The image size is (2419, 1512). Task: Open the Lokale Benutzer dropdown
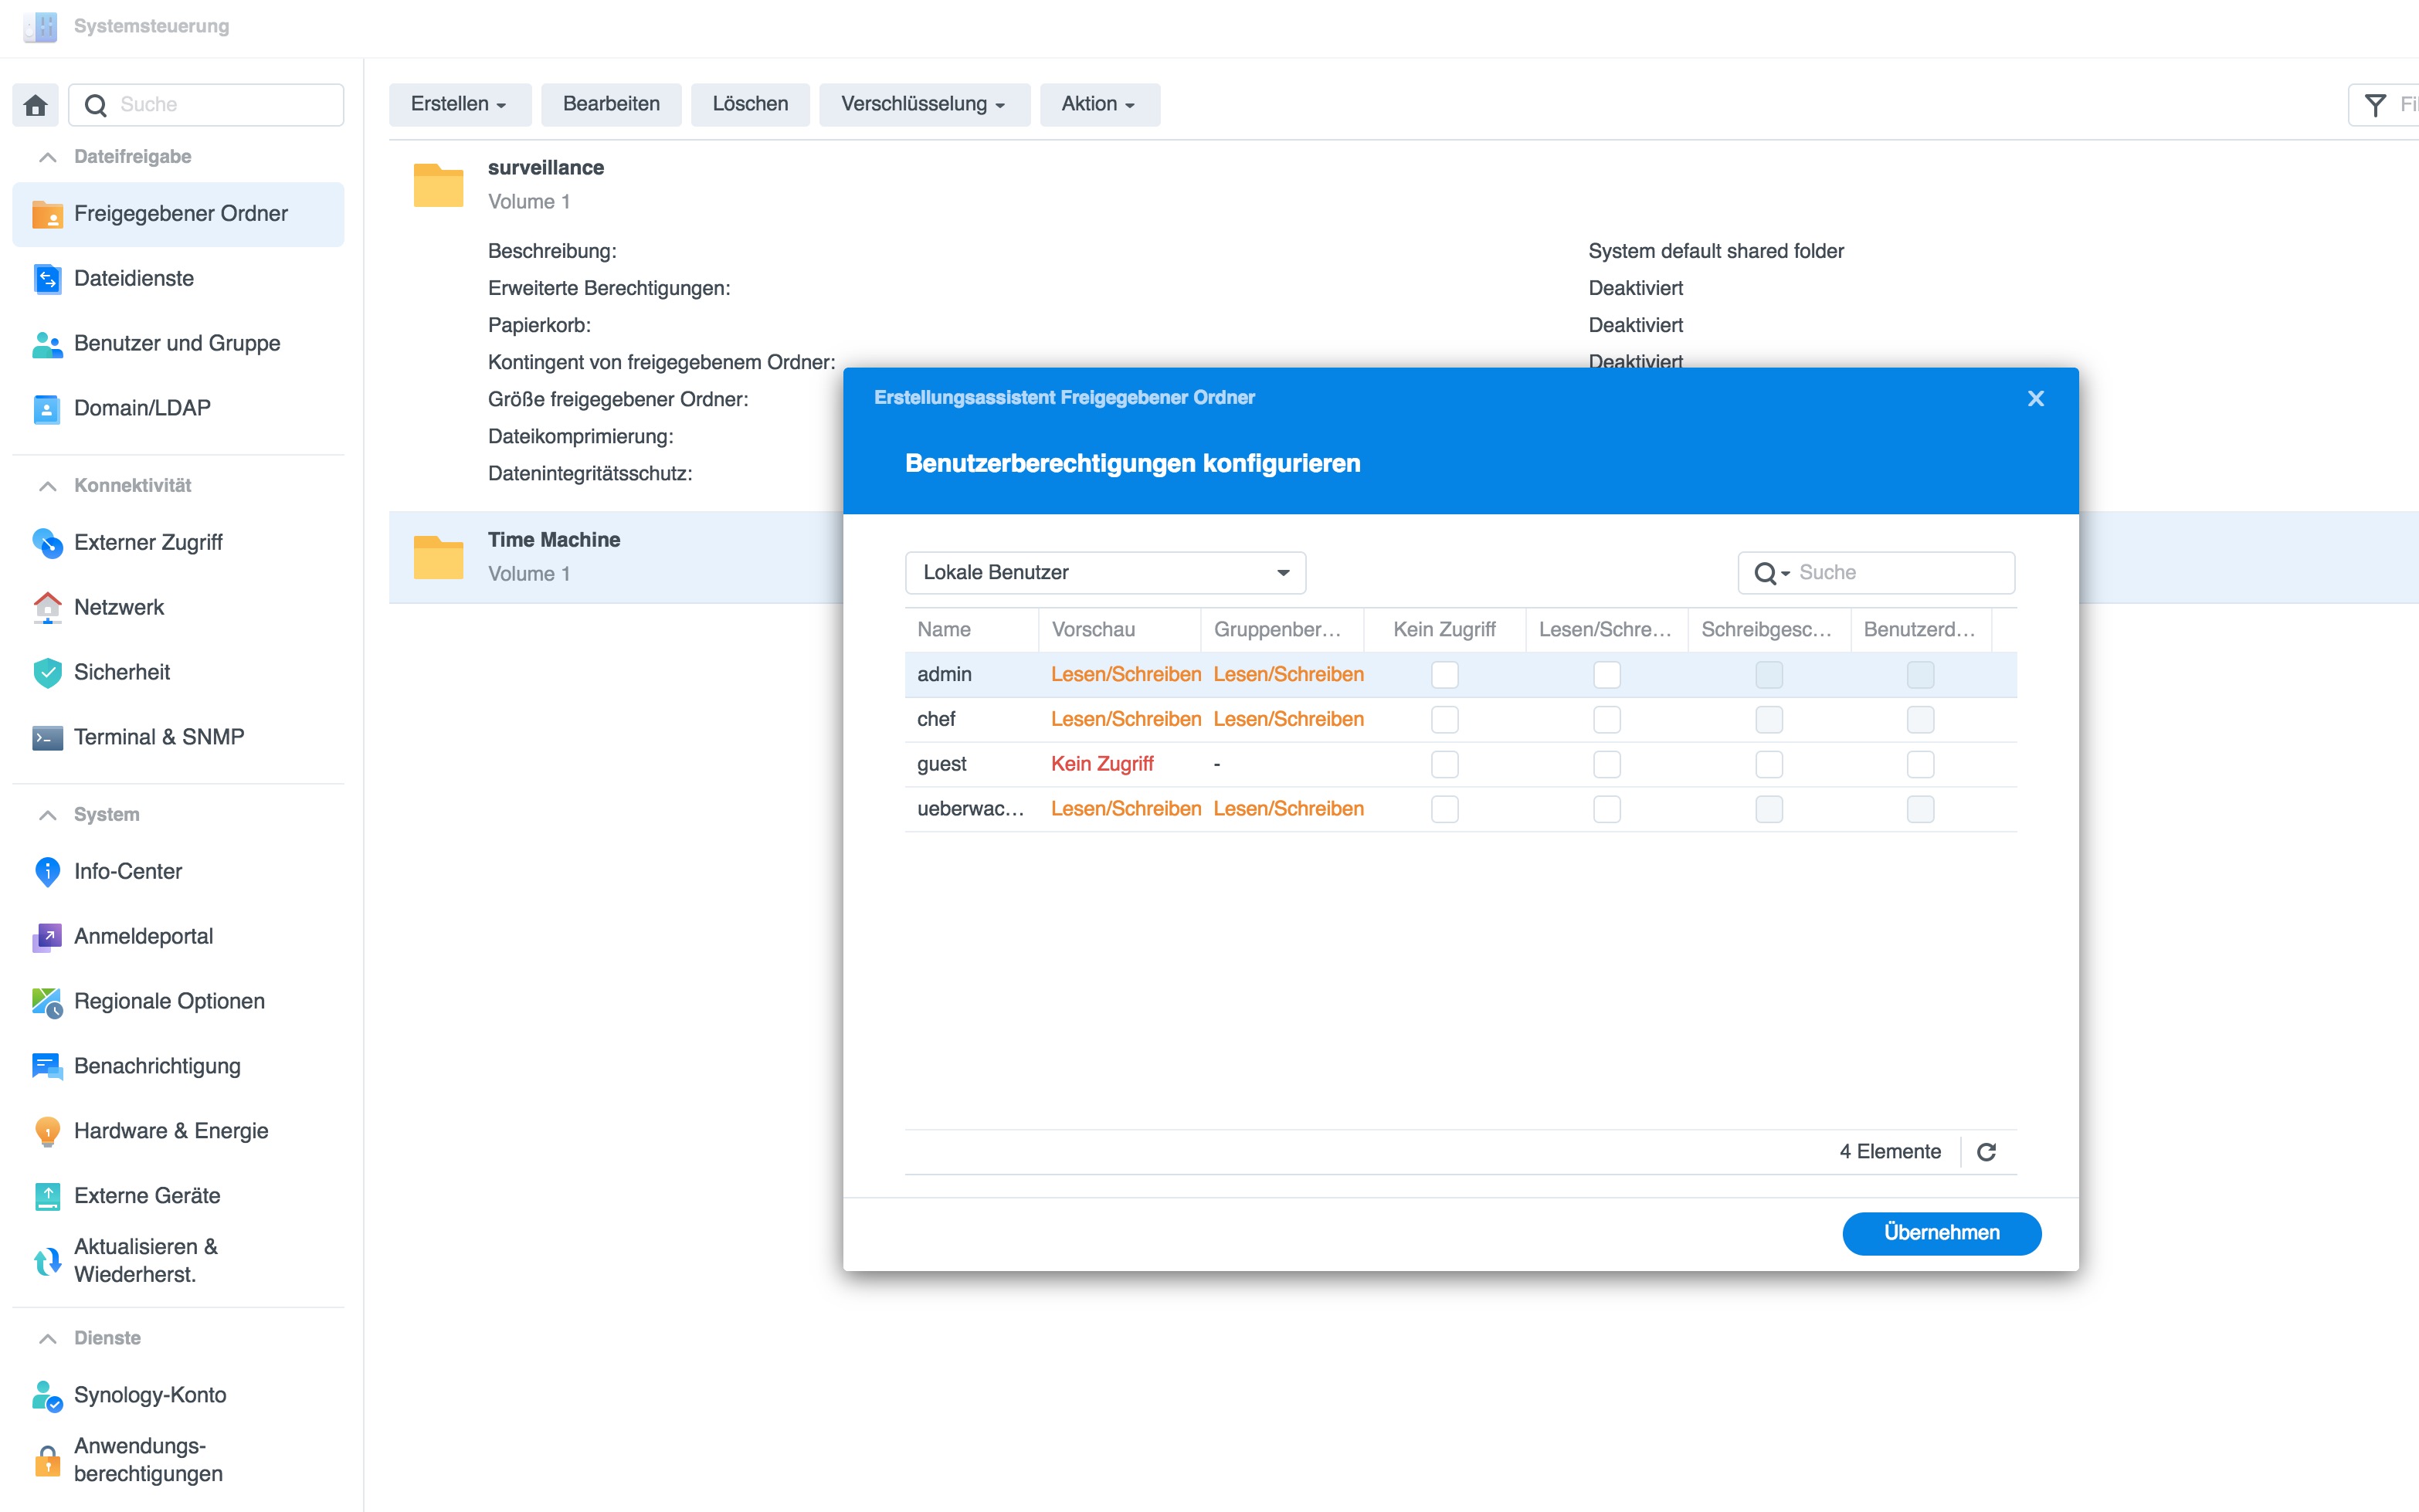pos(1104,573)
